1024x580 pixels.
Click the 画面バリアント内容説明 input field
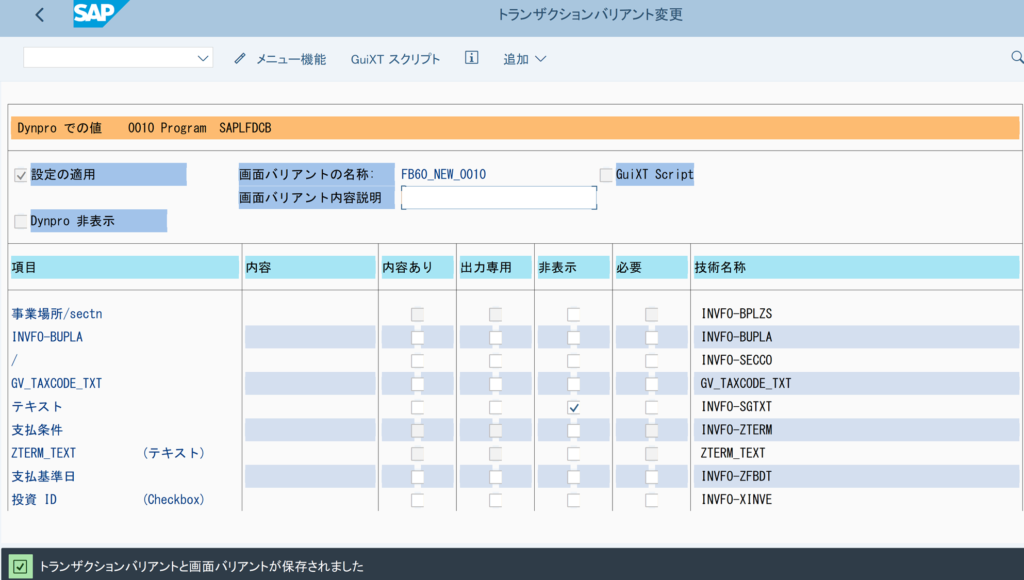(x=499, y=198)
